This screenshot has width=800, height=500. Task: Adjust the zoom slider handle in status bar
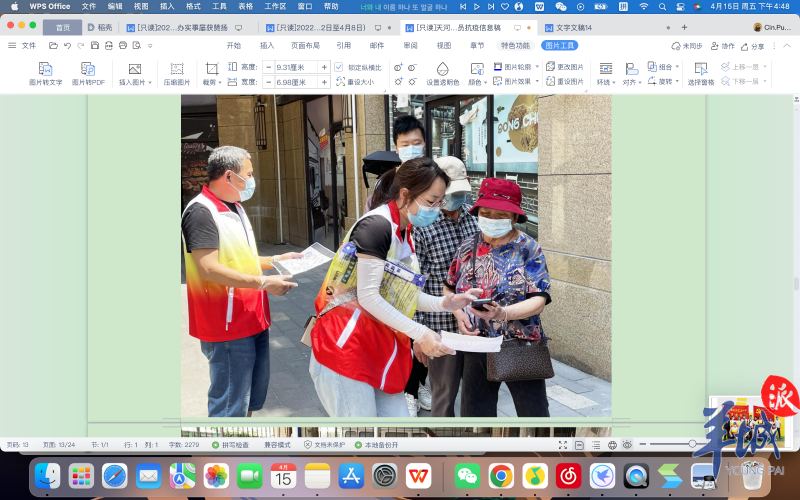(x=692, y=444)
